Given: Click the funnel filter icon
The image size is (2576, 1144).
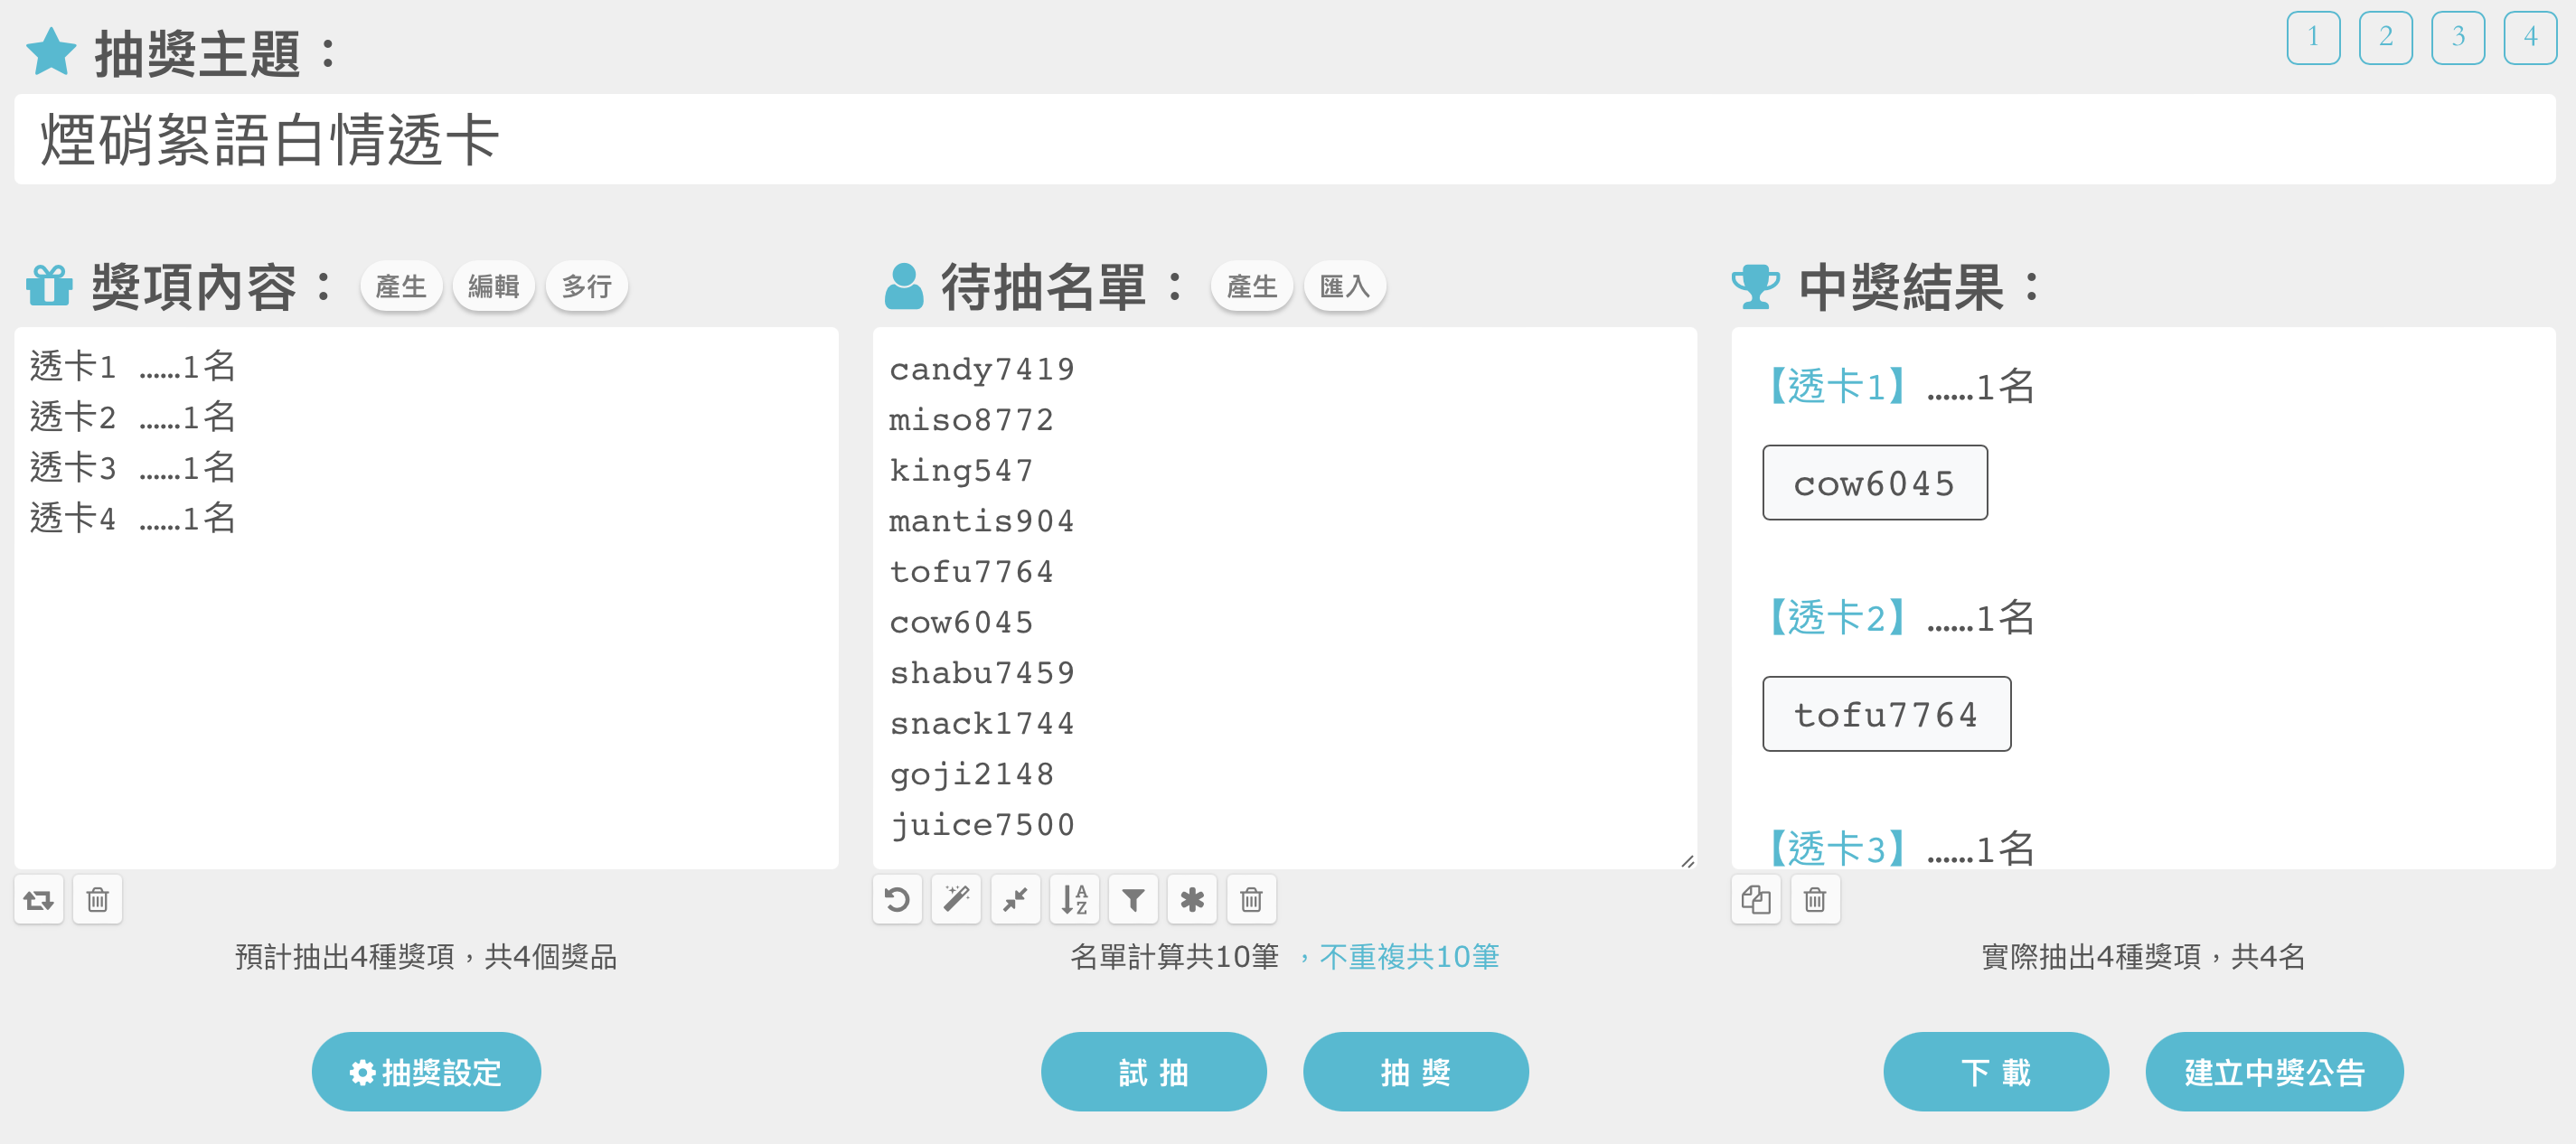Looking at the screenshot, I should pyautogui.click(x=1133, y=899).
